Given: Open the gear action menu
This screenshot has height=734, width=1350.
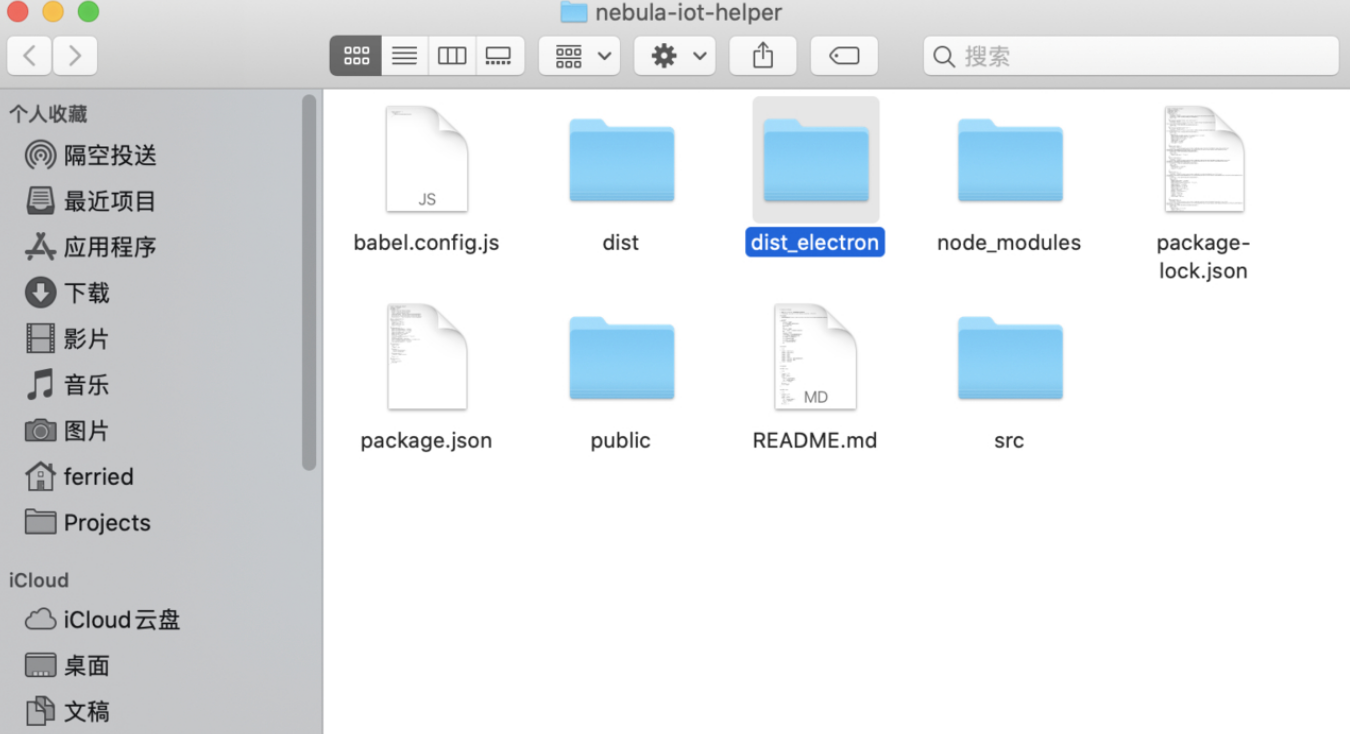Looking at the screenshot, I should pos(675,56).
